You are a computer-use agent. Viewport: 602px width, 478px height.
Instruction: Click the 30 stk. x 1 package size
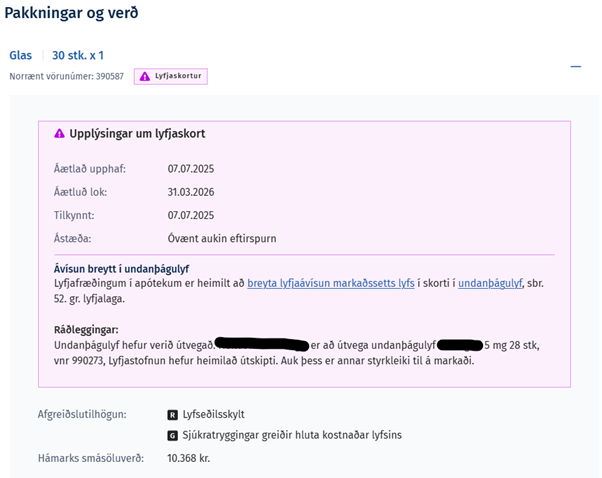click(78, 55)
